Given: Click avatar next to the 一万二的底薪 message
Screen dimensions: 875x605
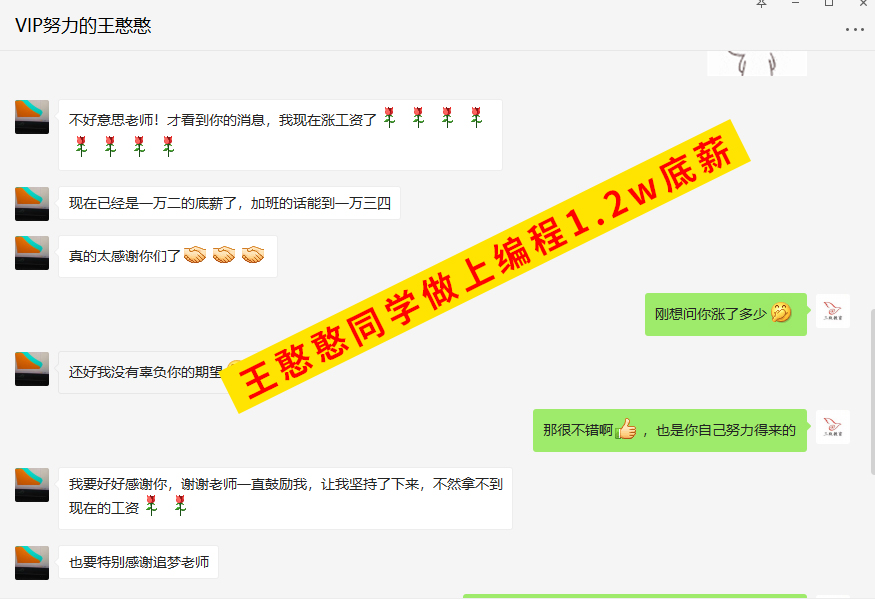Looking at the screenshot, I should 32,204.
